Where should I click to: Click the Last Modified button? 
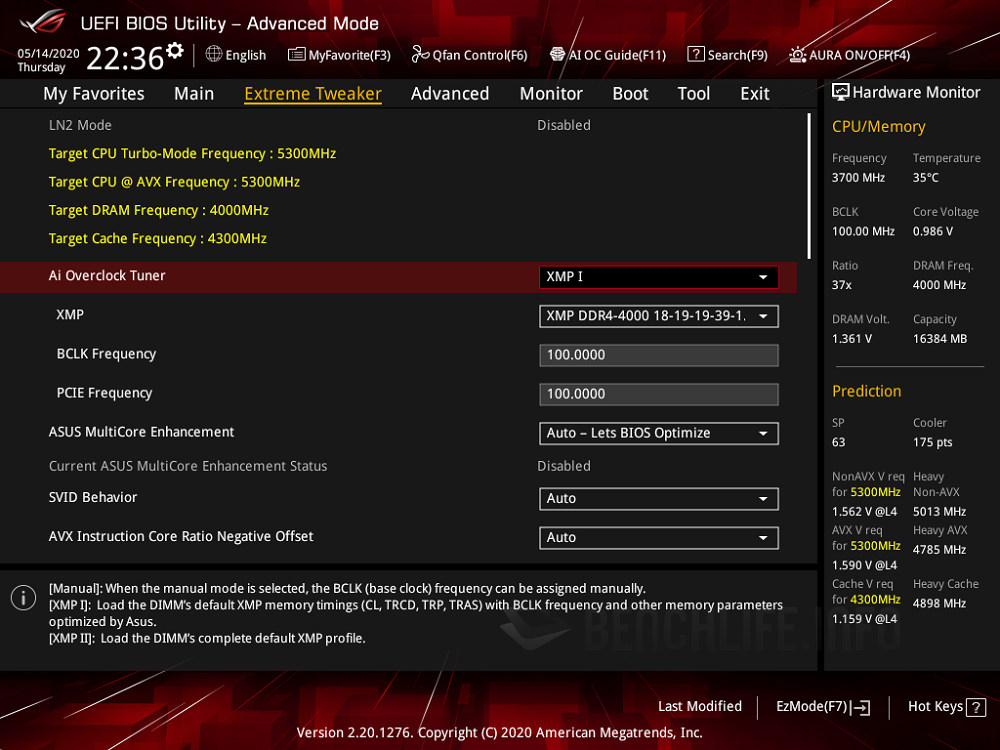click(700, 706)
